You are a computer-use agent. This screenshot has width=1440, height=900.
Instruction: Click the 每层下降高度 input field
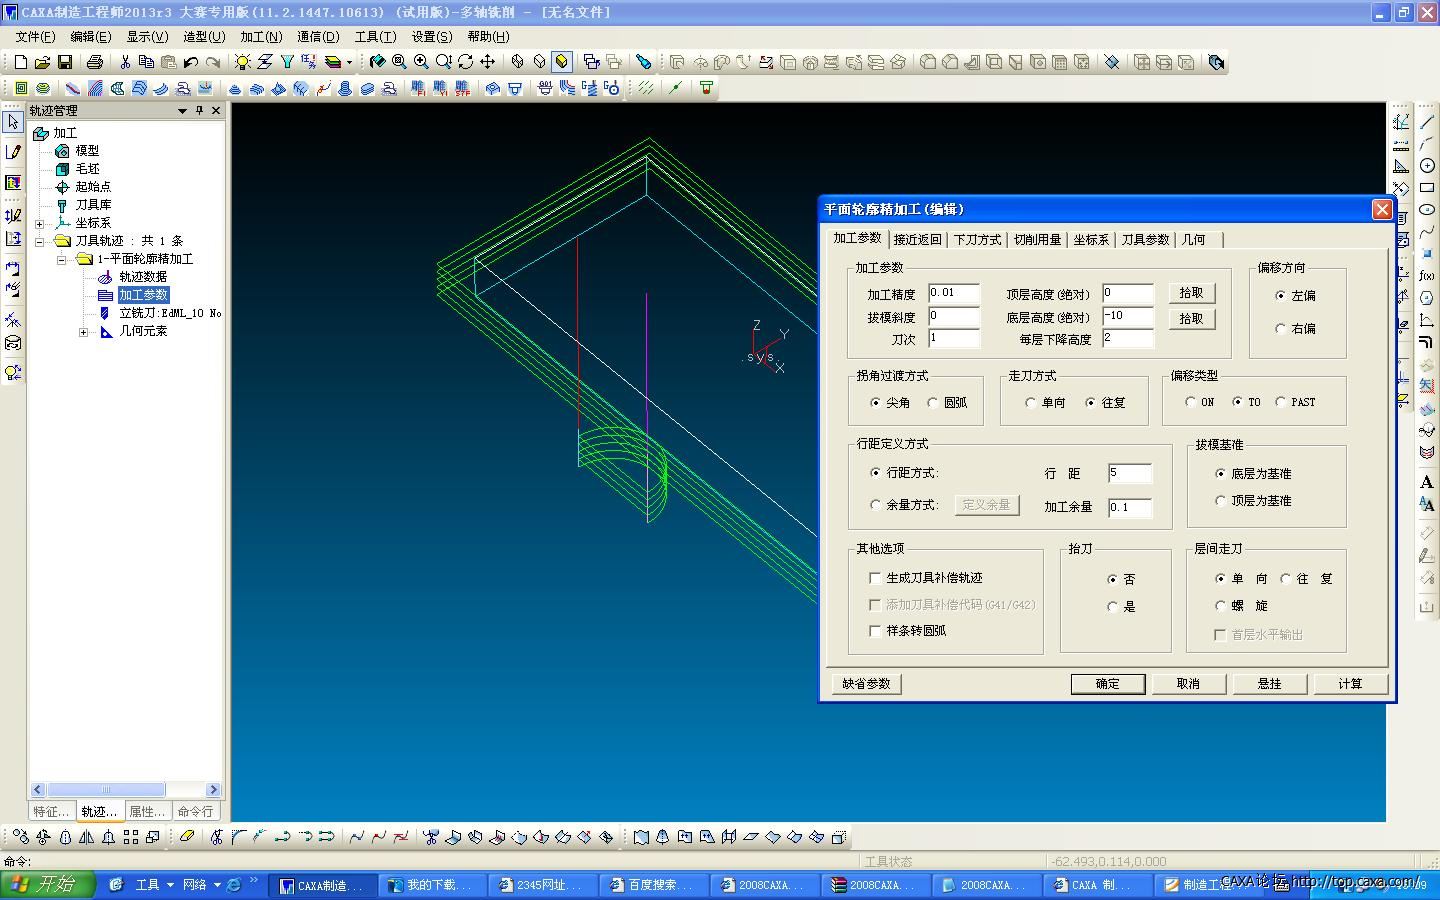tap(1128, 339)
